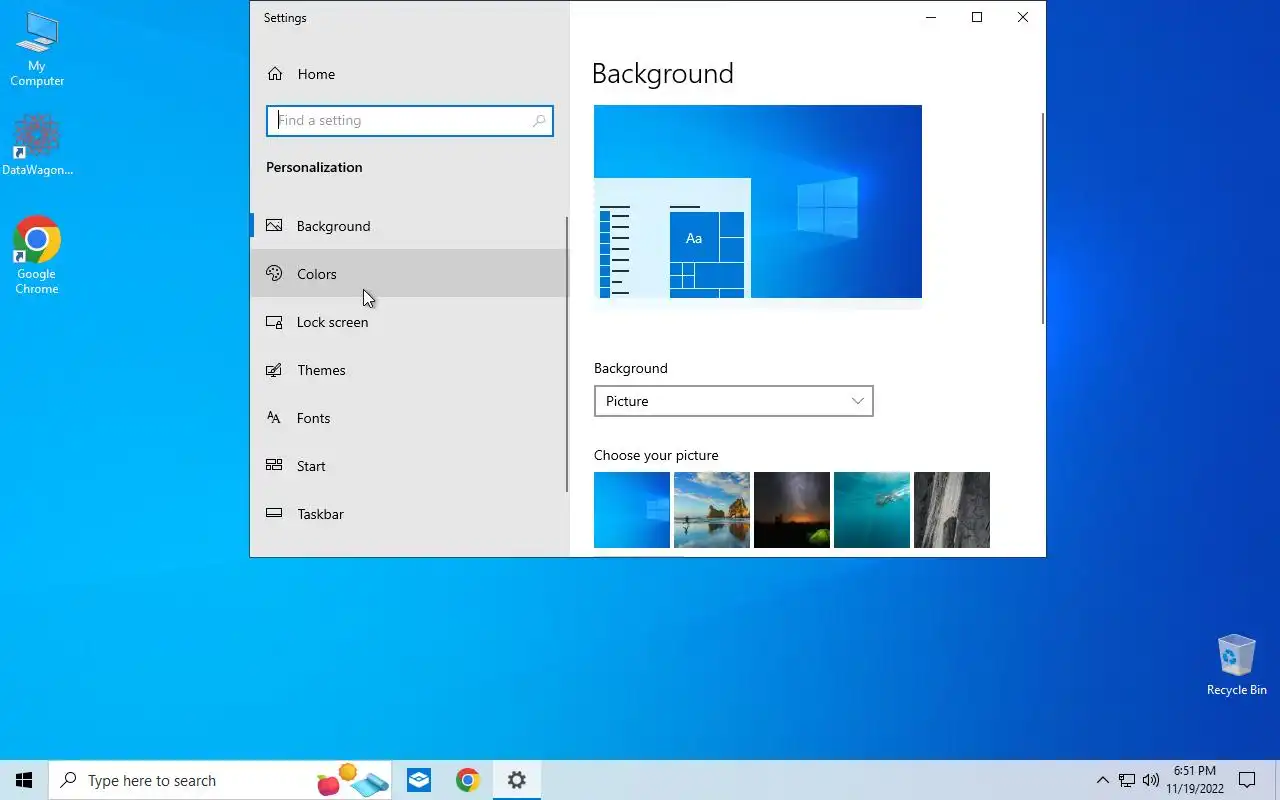Viewport: 1280px width, 800px height.
Task: Open the clock showing 6:51 PM
Action: [x=1194, y=780]
